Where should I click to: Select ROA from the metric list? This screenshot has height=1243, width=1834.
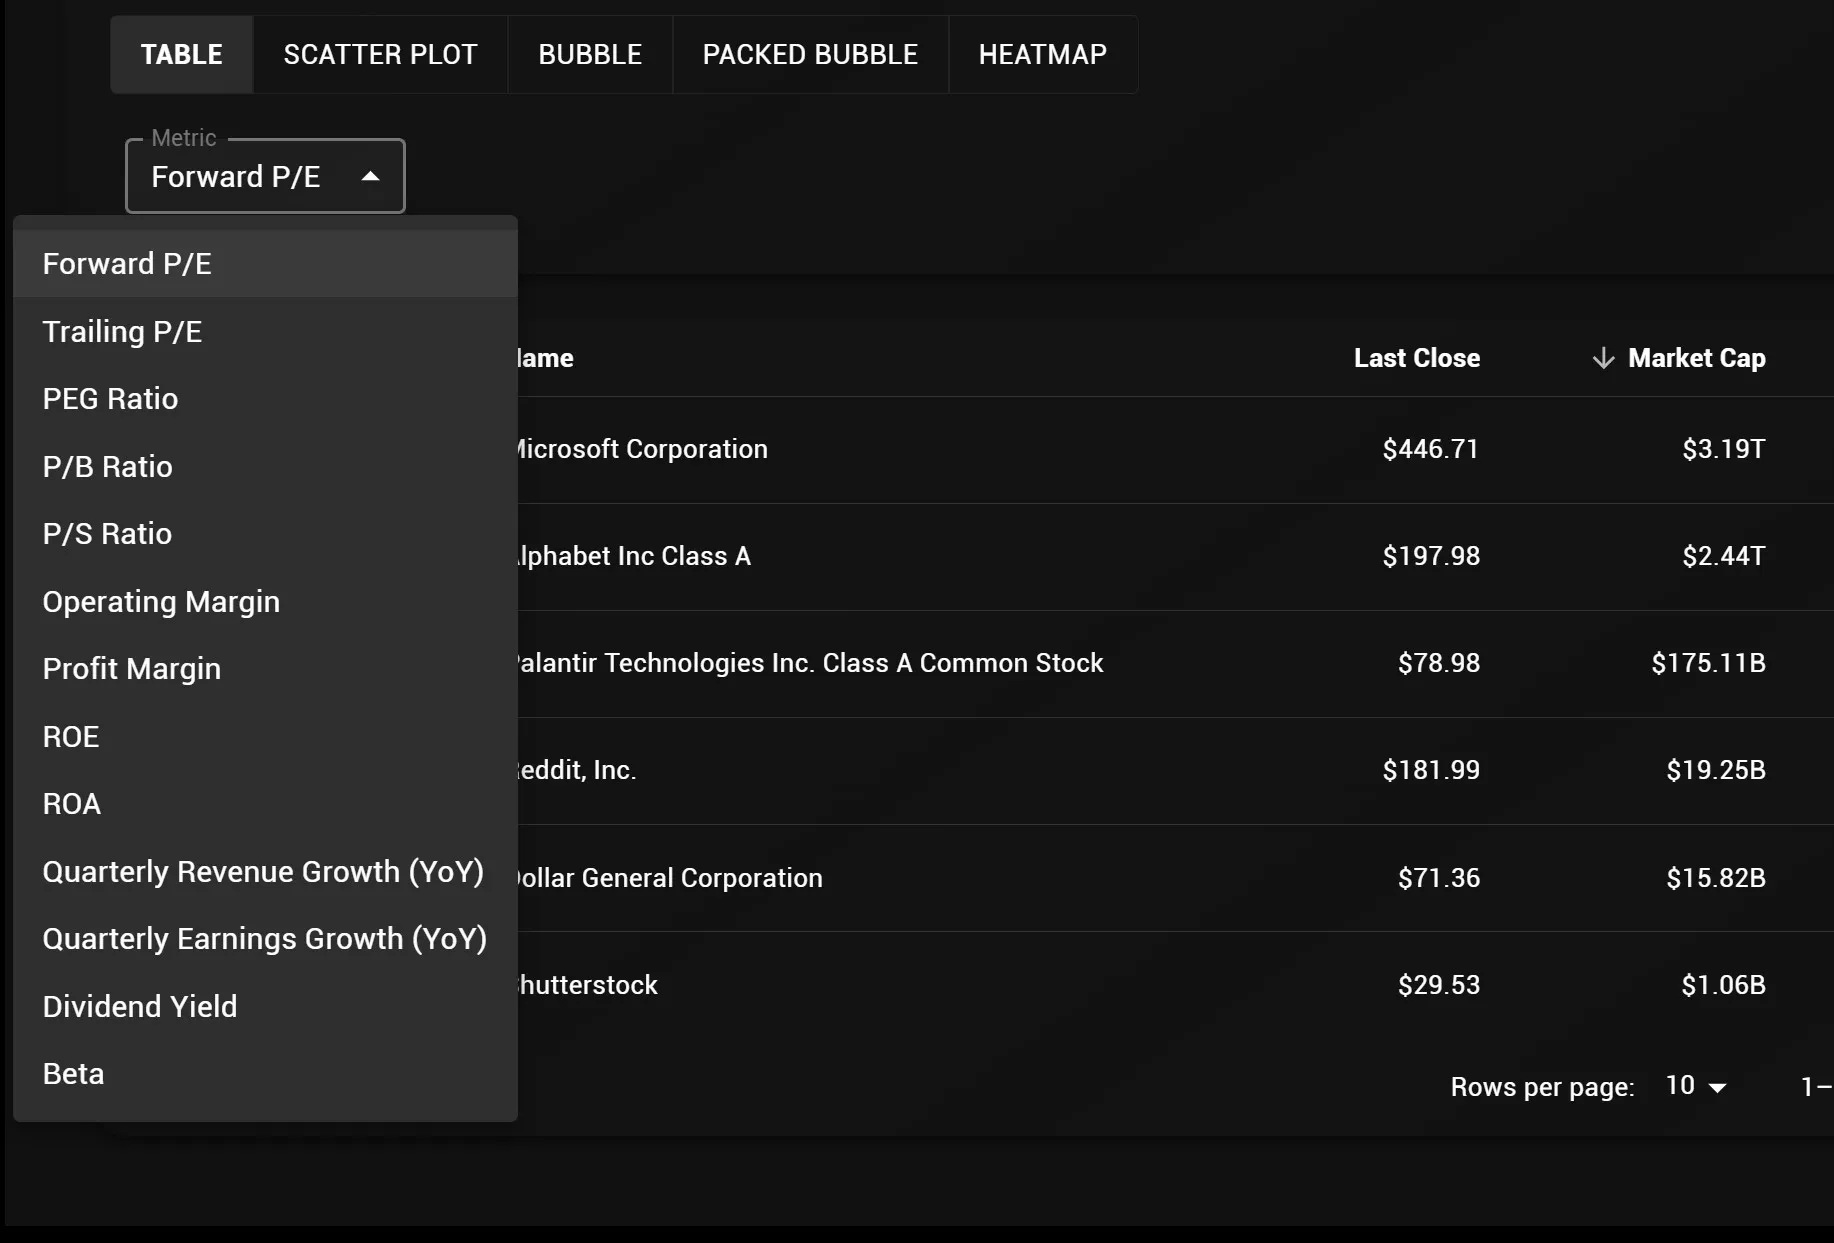click(x=265, y=804)
